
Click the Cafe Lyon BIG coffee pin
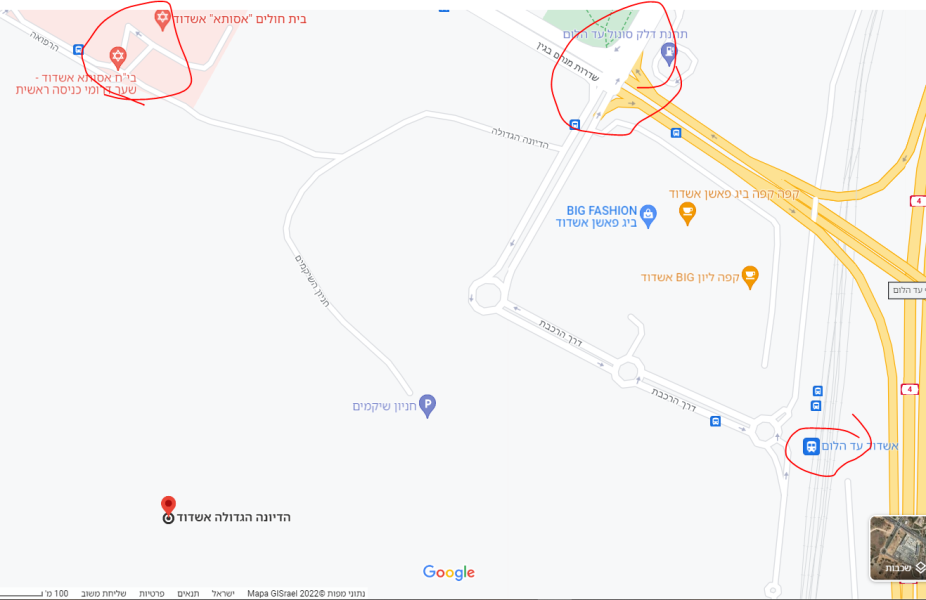[x=750, y=278]
